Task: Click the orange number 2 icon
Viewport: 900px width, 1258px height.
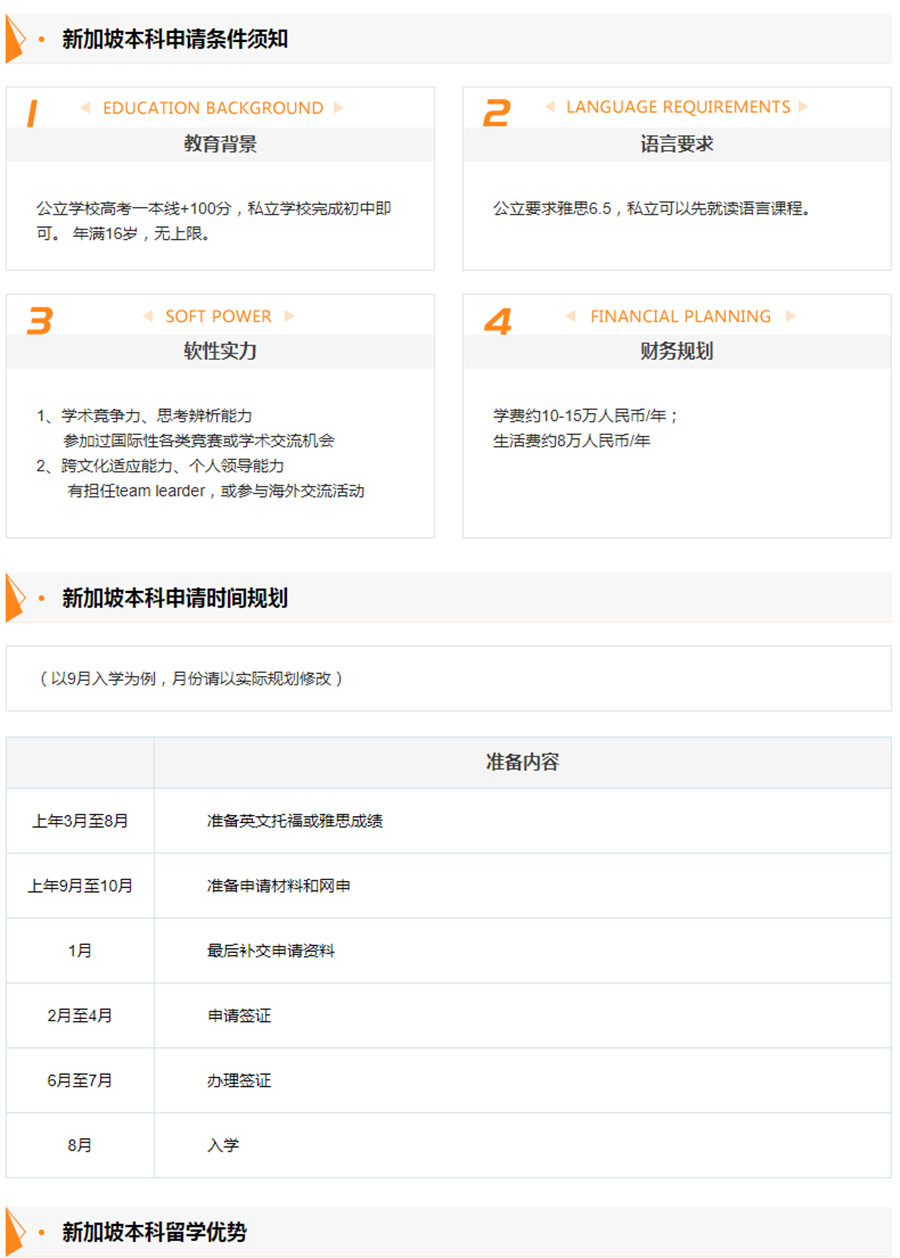Action: tap(496, 114)
